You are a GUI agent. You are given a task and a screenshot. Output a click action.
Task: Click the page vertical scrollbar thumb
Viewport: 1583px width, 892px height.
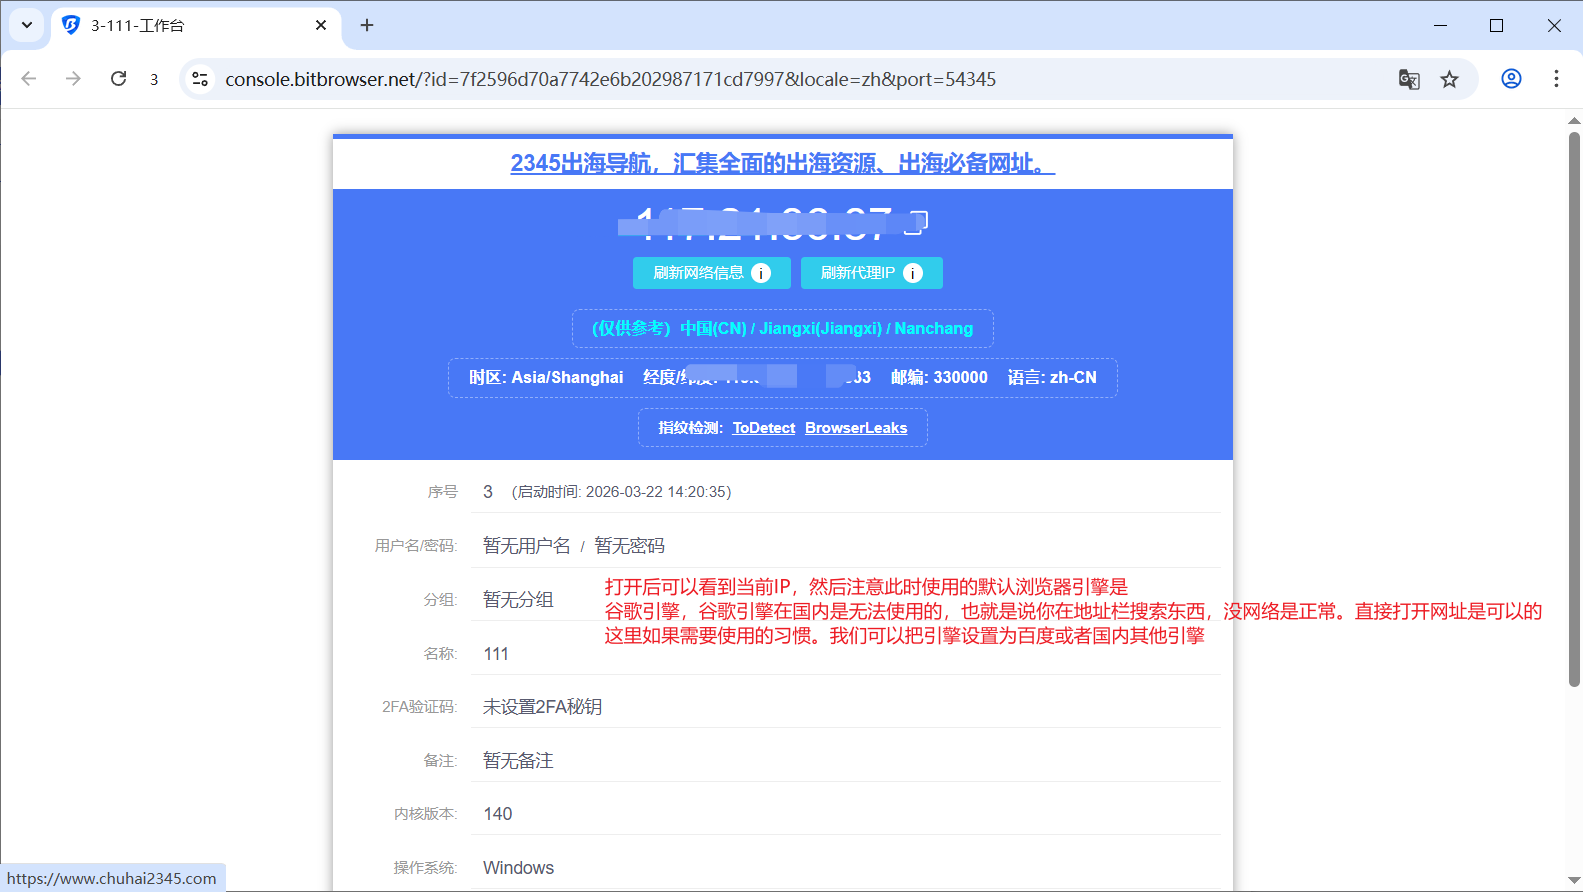click(x=1574, y=410)
